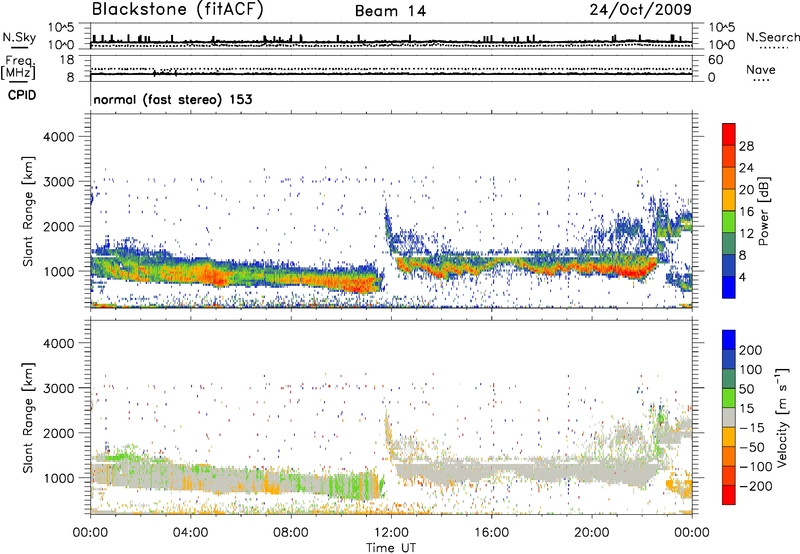Click the 'CPID' label

tap(22, 95)
